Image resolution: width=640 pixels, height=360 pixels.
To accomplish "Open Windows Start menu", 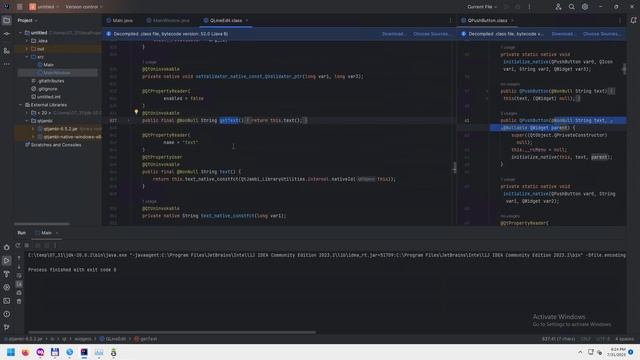I will pos(11,352).
